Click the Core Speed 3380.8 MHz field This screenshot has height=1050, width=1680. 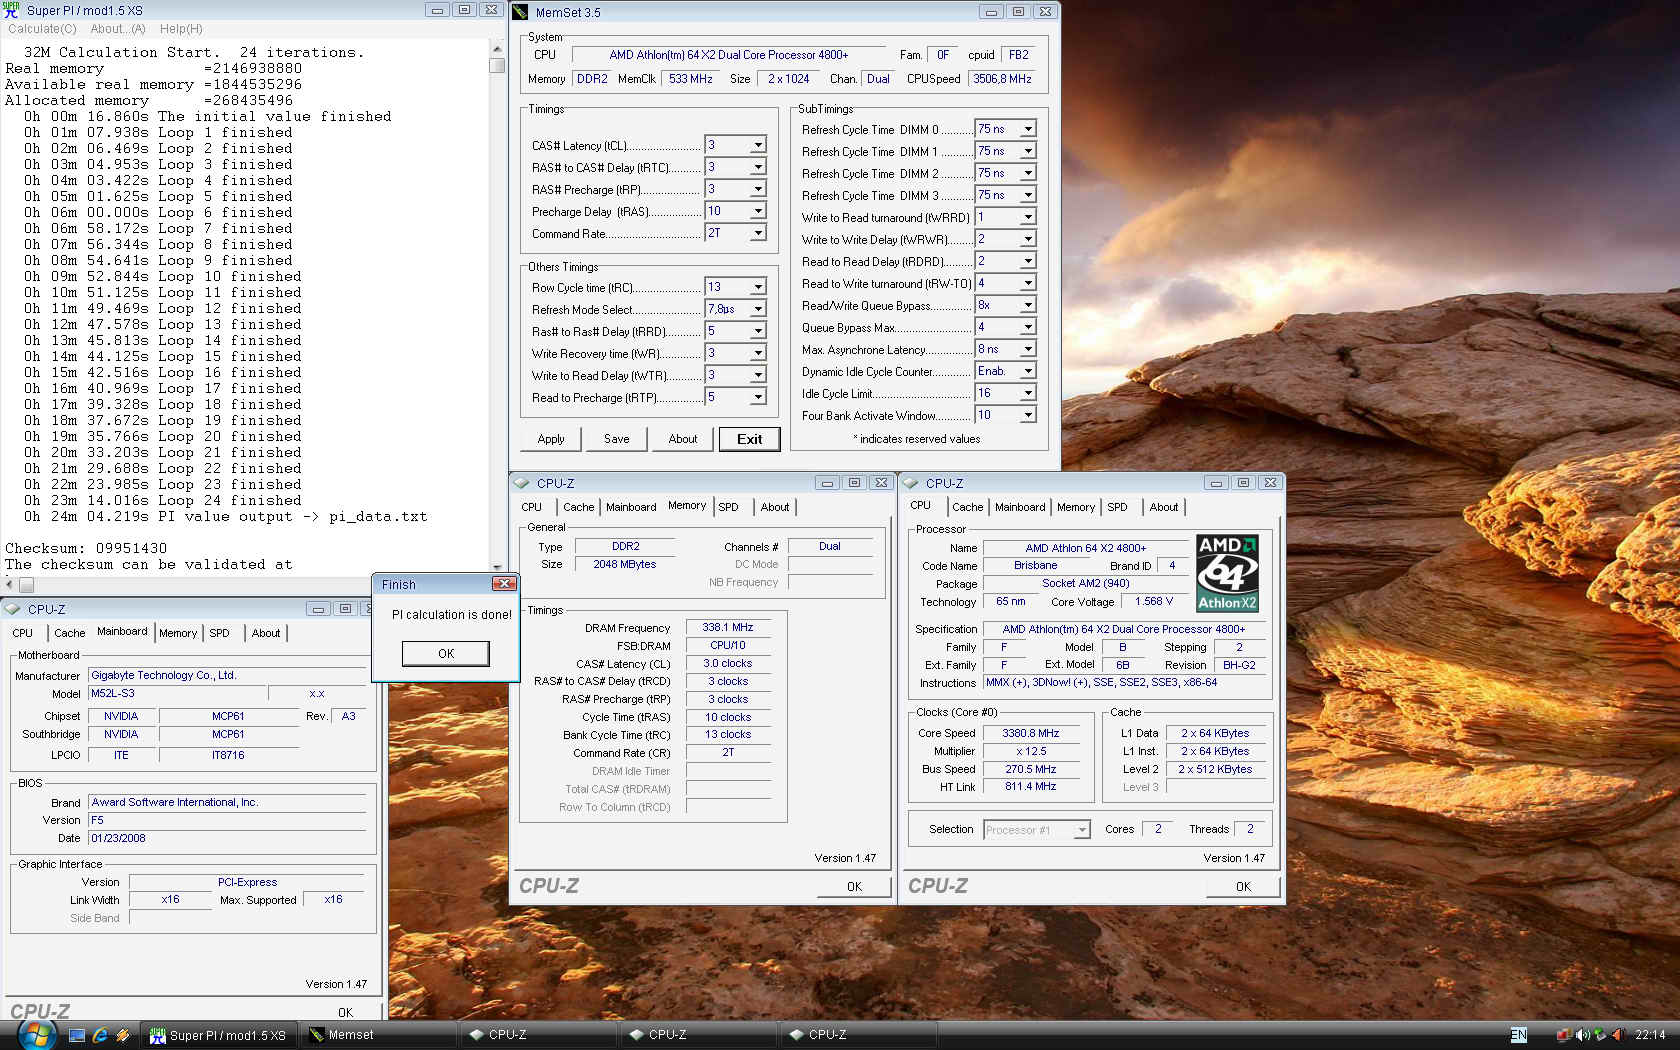(x=1031, y=733)
